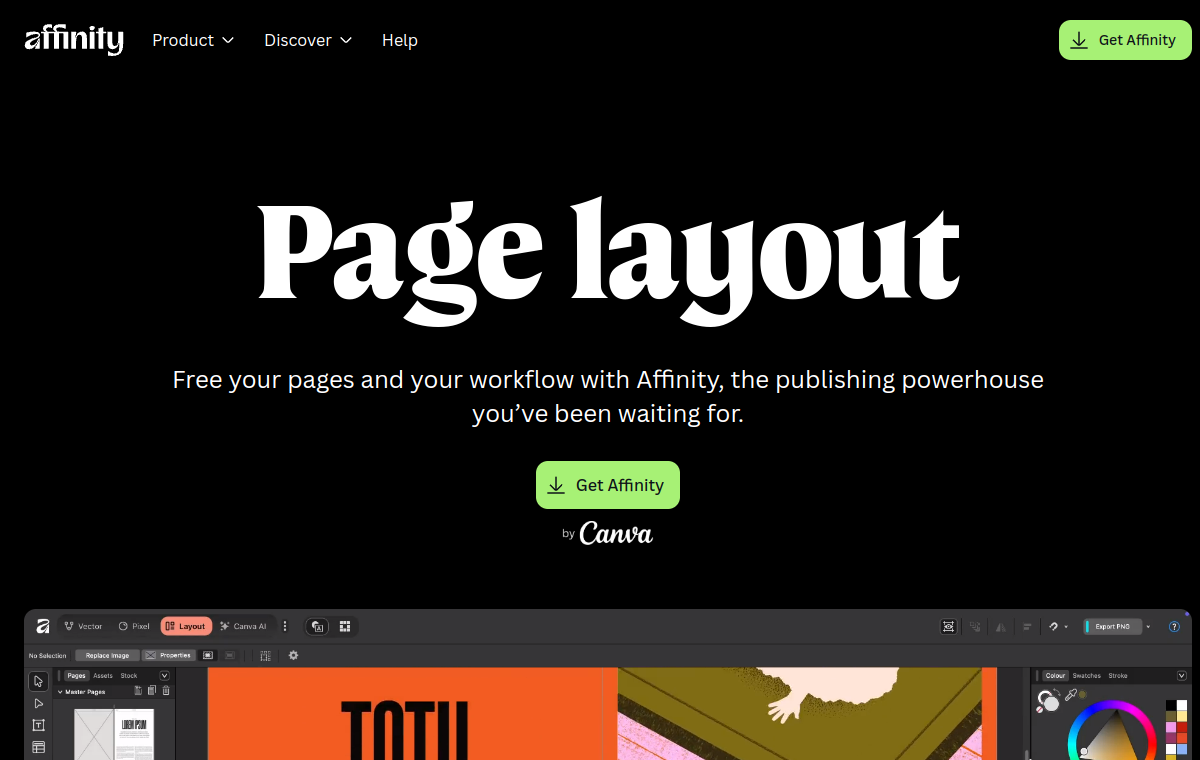Open the export dropdown arrow beside Export PNG
Image resolution: width=1200 pixels, height=760 pixels.
point(1148,627)
